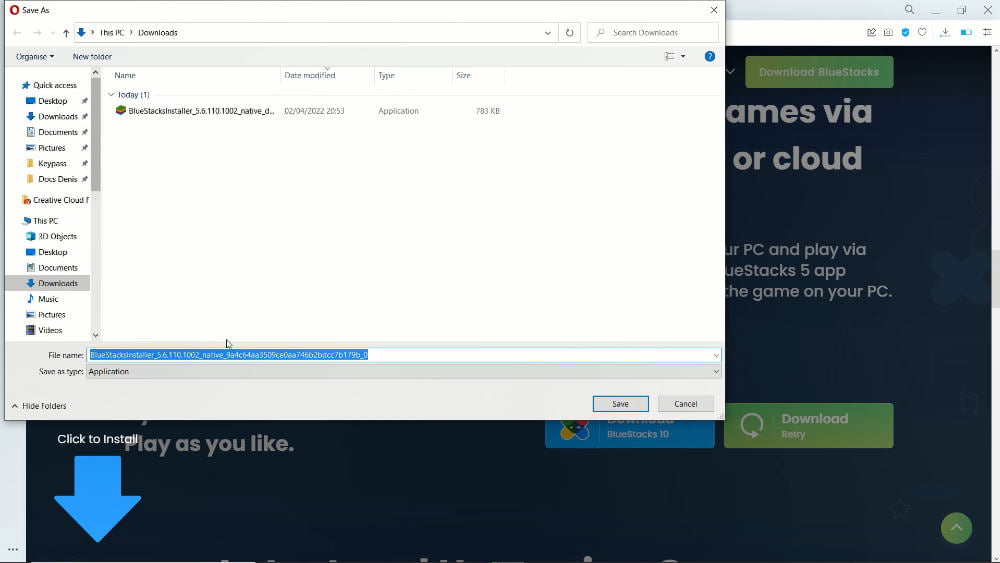Open Desktop under This PC
This screenshot has height=563, width=1000.
pos(52,252)
